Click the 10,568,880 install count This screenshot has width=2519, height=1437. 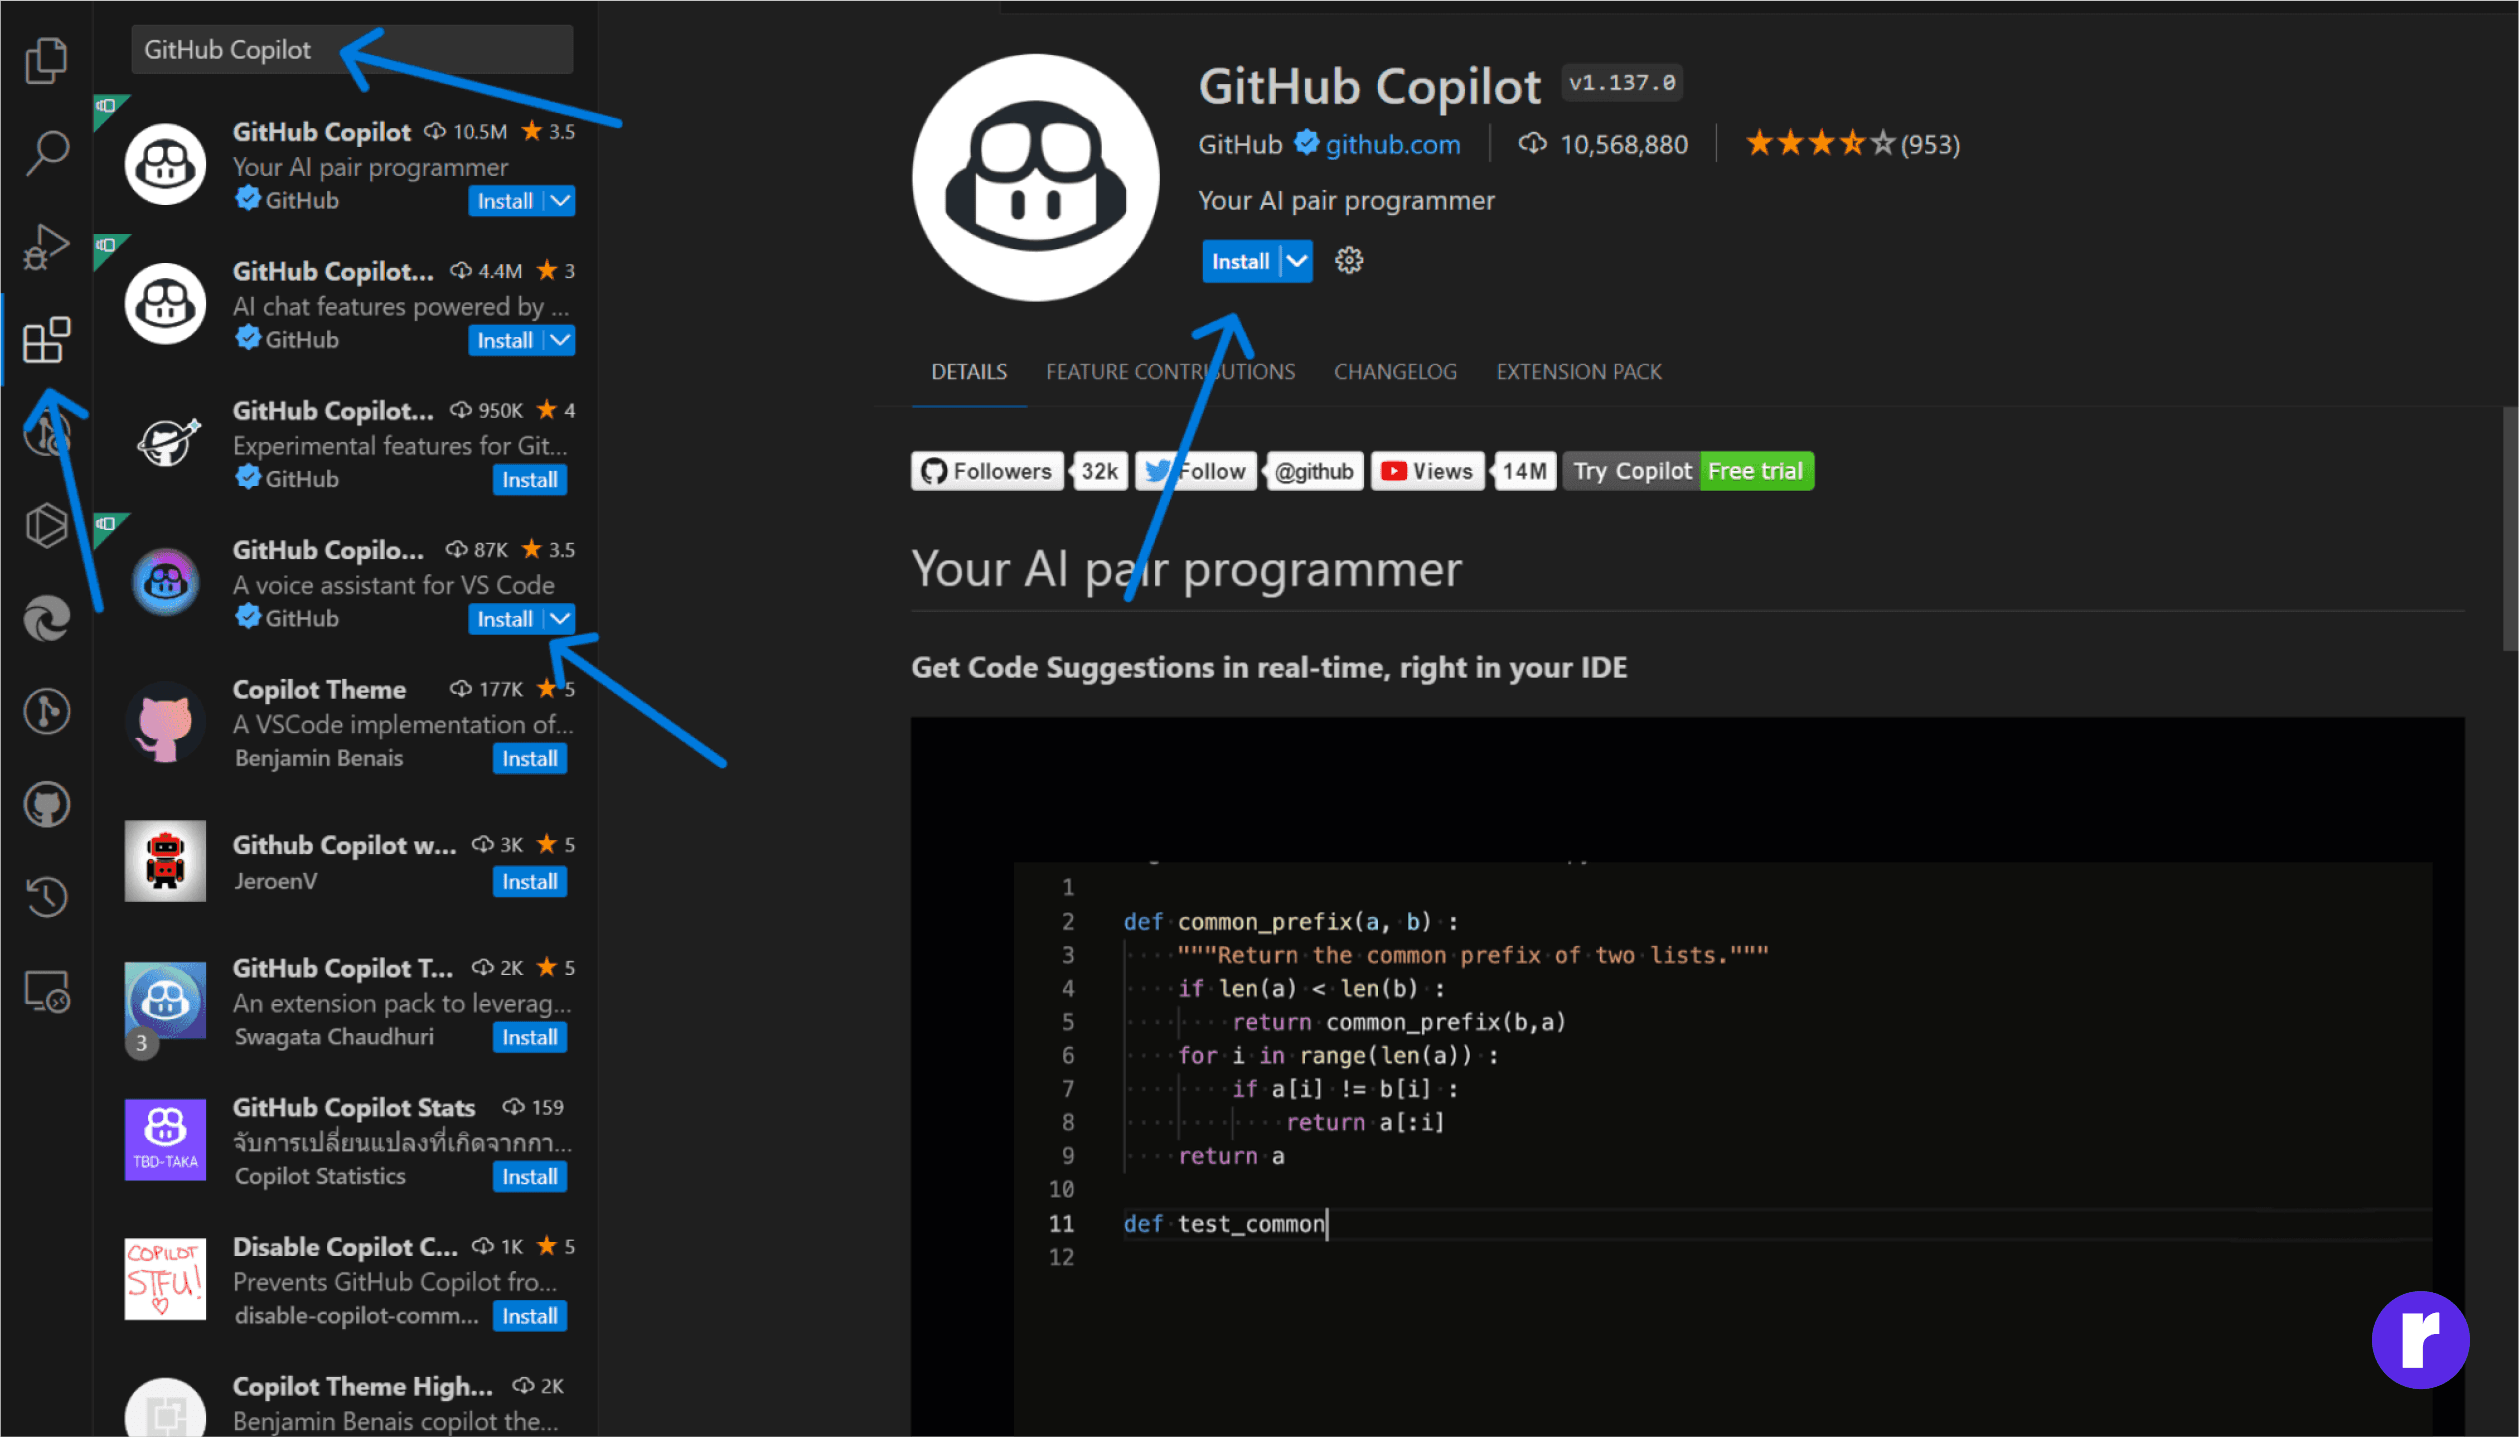(x=1623, y=144)
